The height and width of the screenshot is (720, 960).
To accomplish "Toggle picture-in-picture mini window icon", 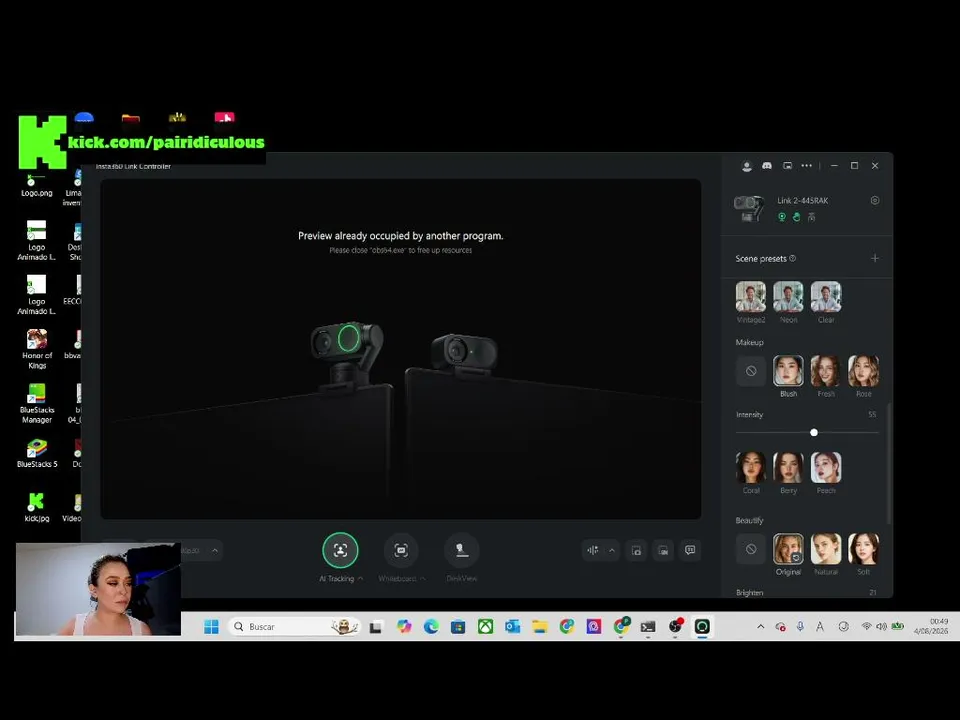I will click(787, 166).
